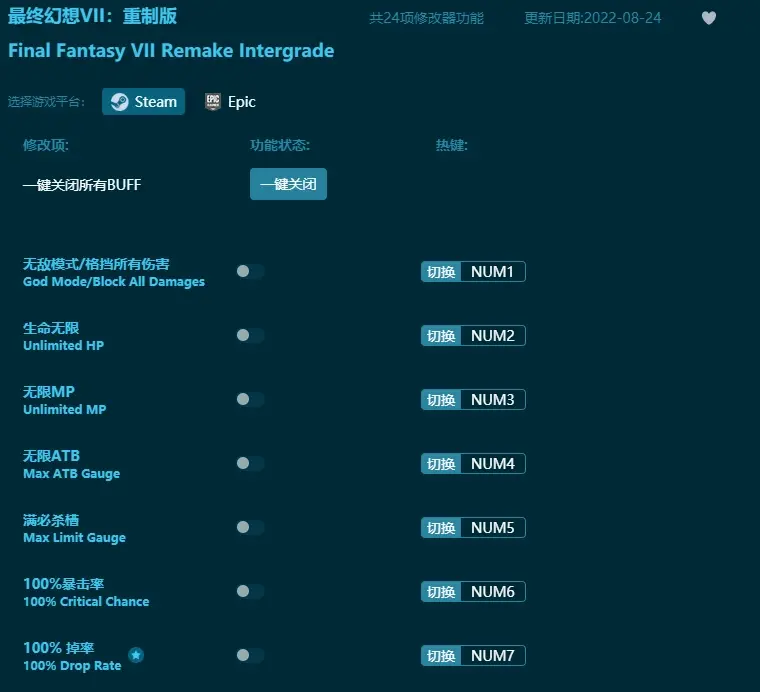The width and height of the screenshot is (760, 692).
Task: Click the NUM3 hotkey field
Action: pos(493,399)
